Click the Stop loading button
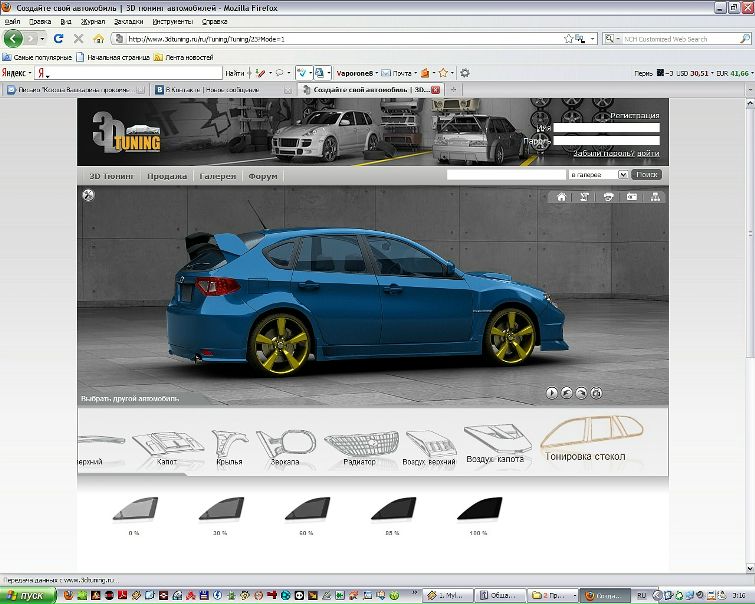The height and width of the screenshot is (604, 755). click(78, 39)
